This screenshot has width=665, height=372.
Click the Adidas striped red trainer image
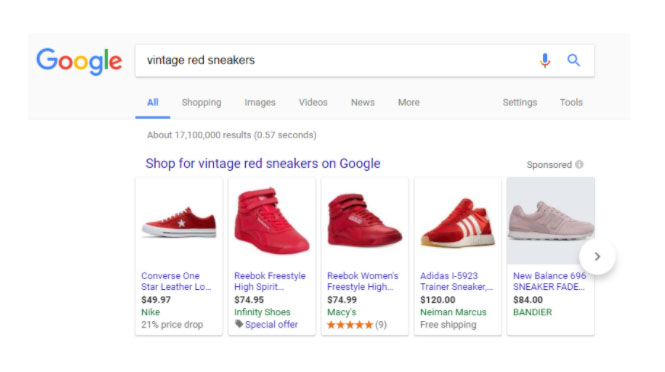point(458,223)
